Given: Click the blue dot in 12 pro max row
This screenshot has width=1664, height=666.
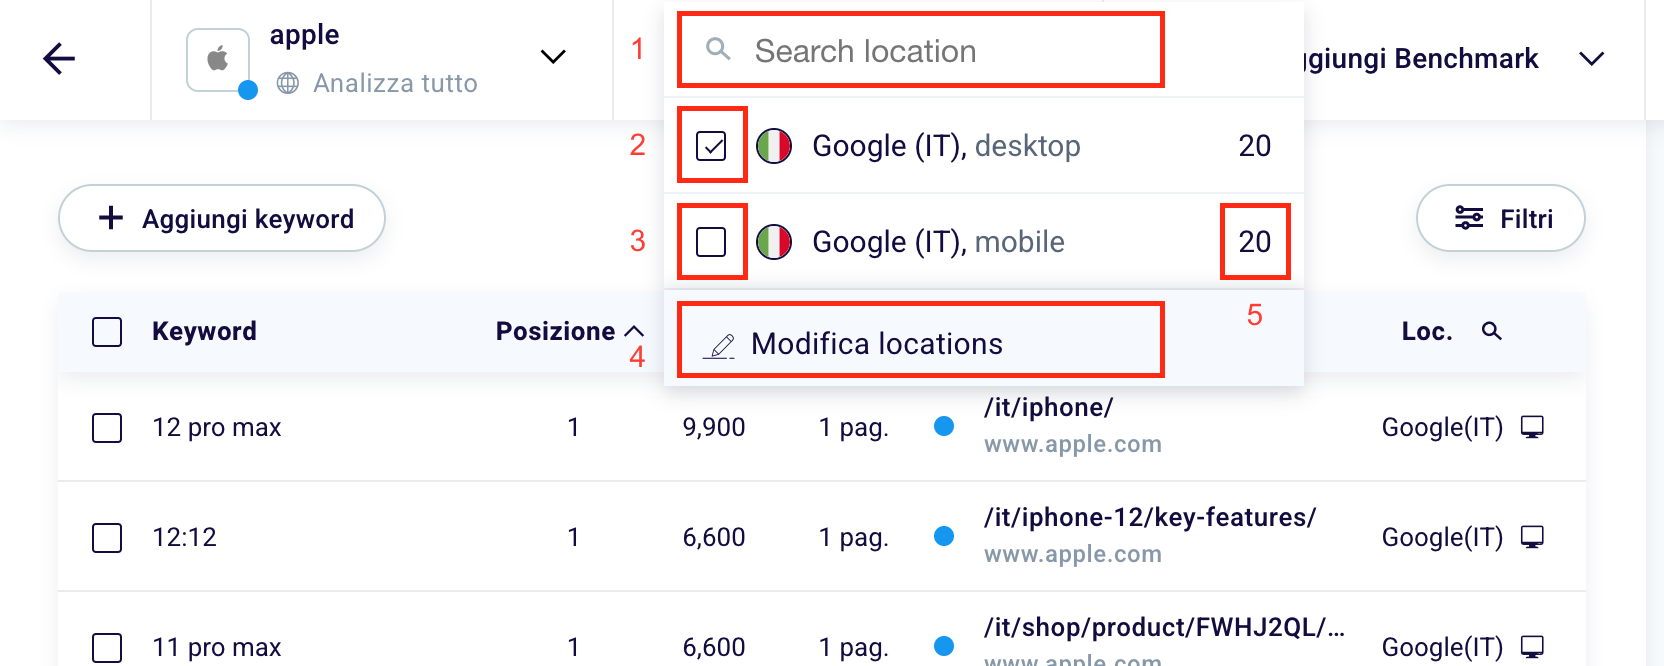Looking at the screenshot, I should (943, 427).
